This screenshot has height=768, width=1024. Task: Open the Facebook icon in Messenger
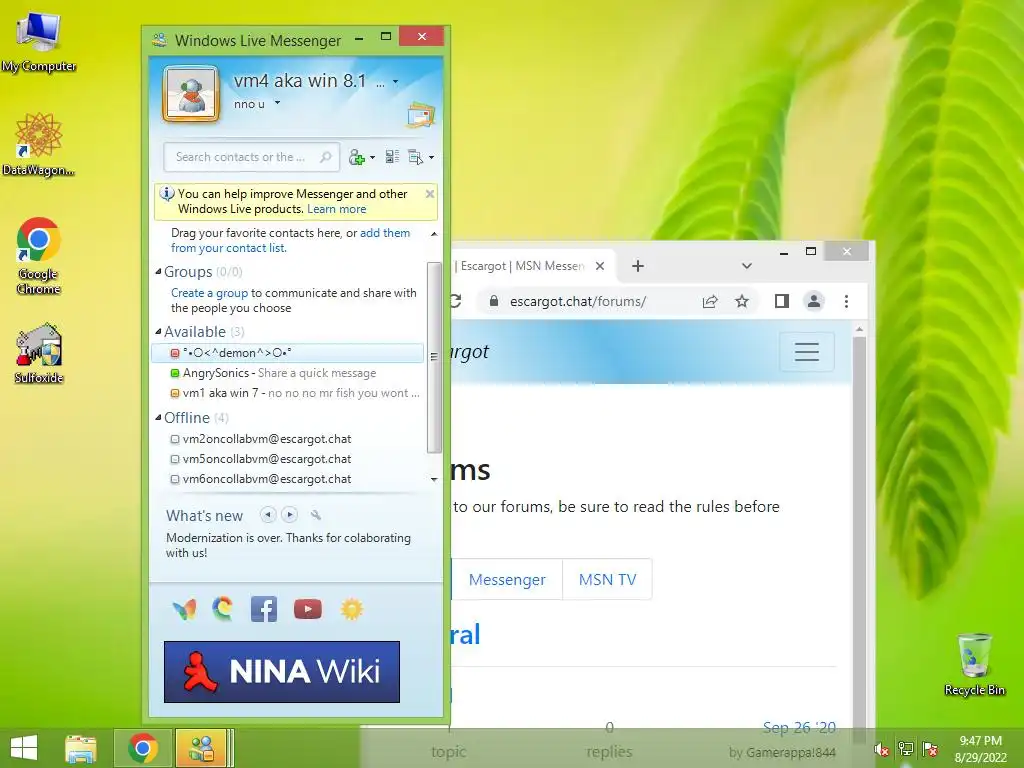[264, 609]
